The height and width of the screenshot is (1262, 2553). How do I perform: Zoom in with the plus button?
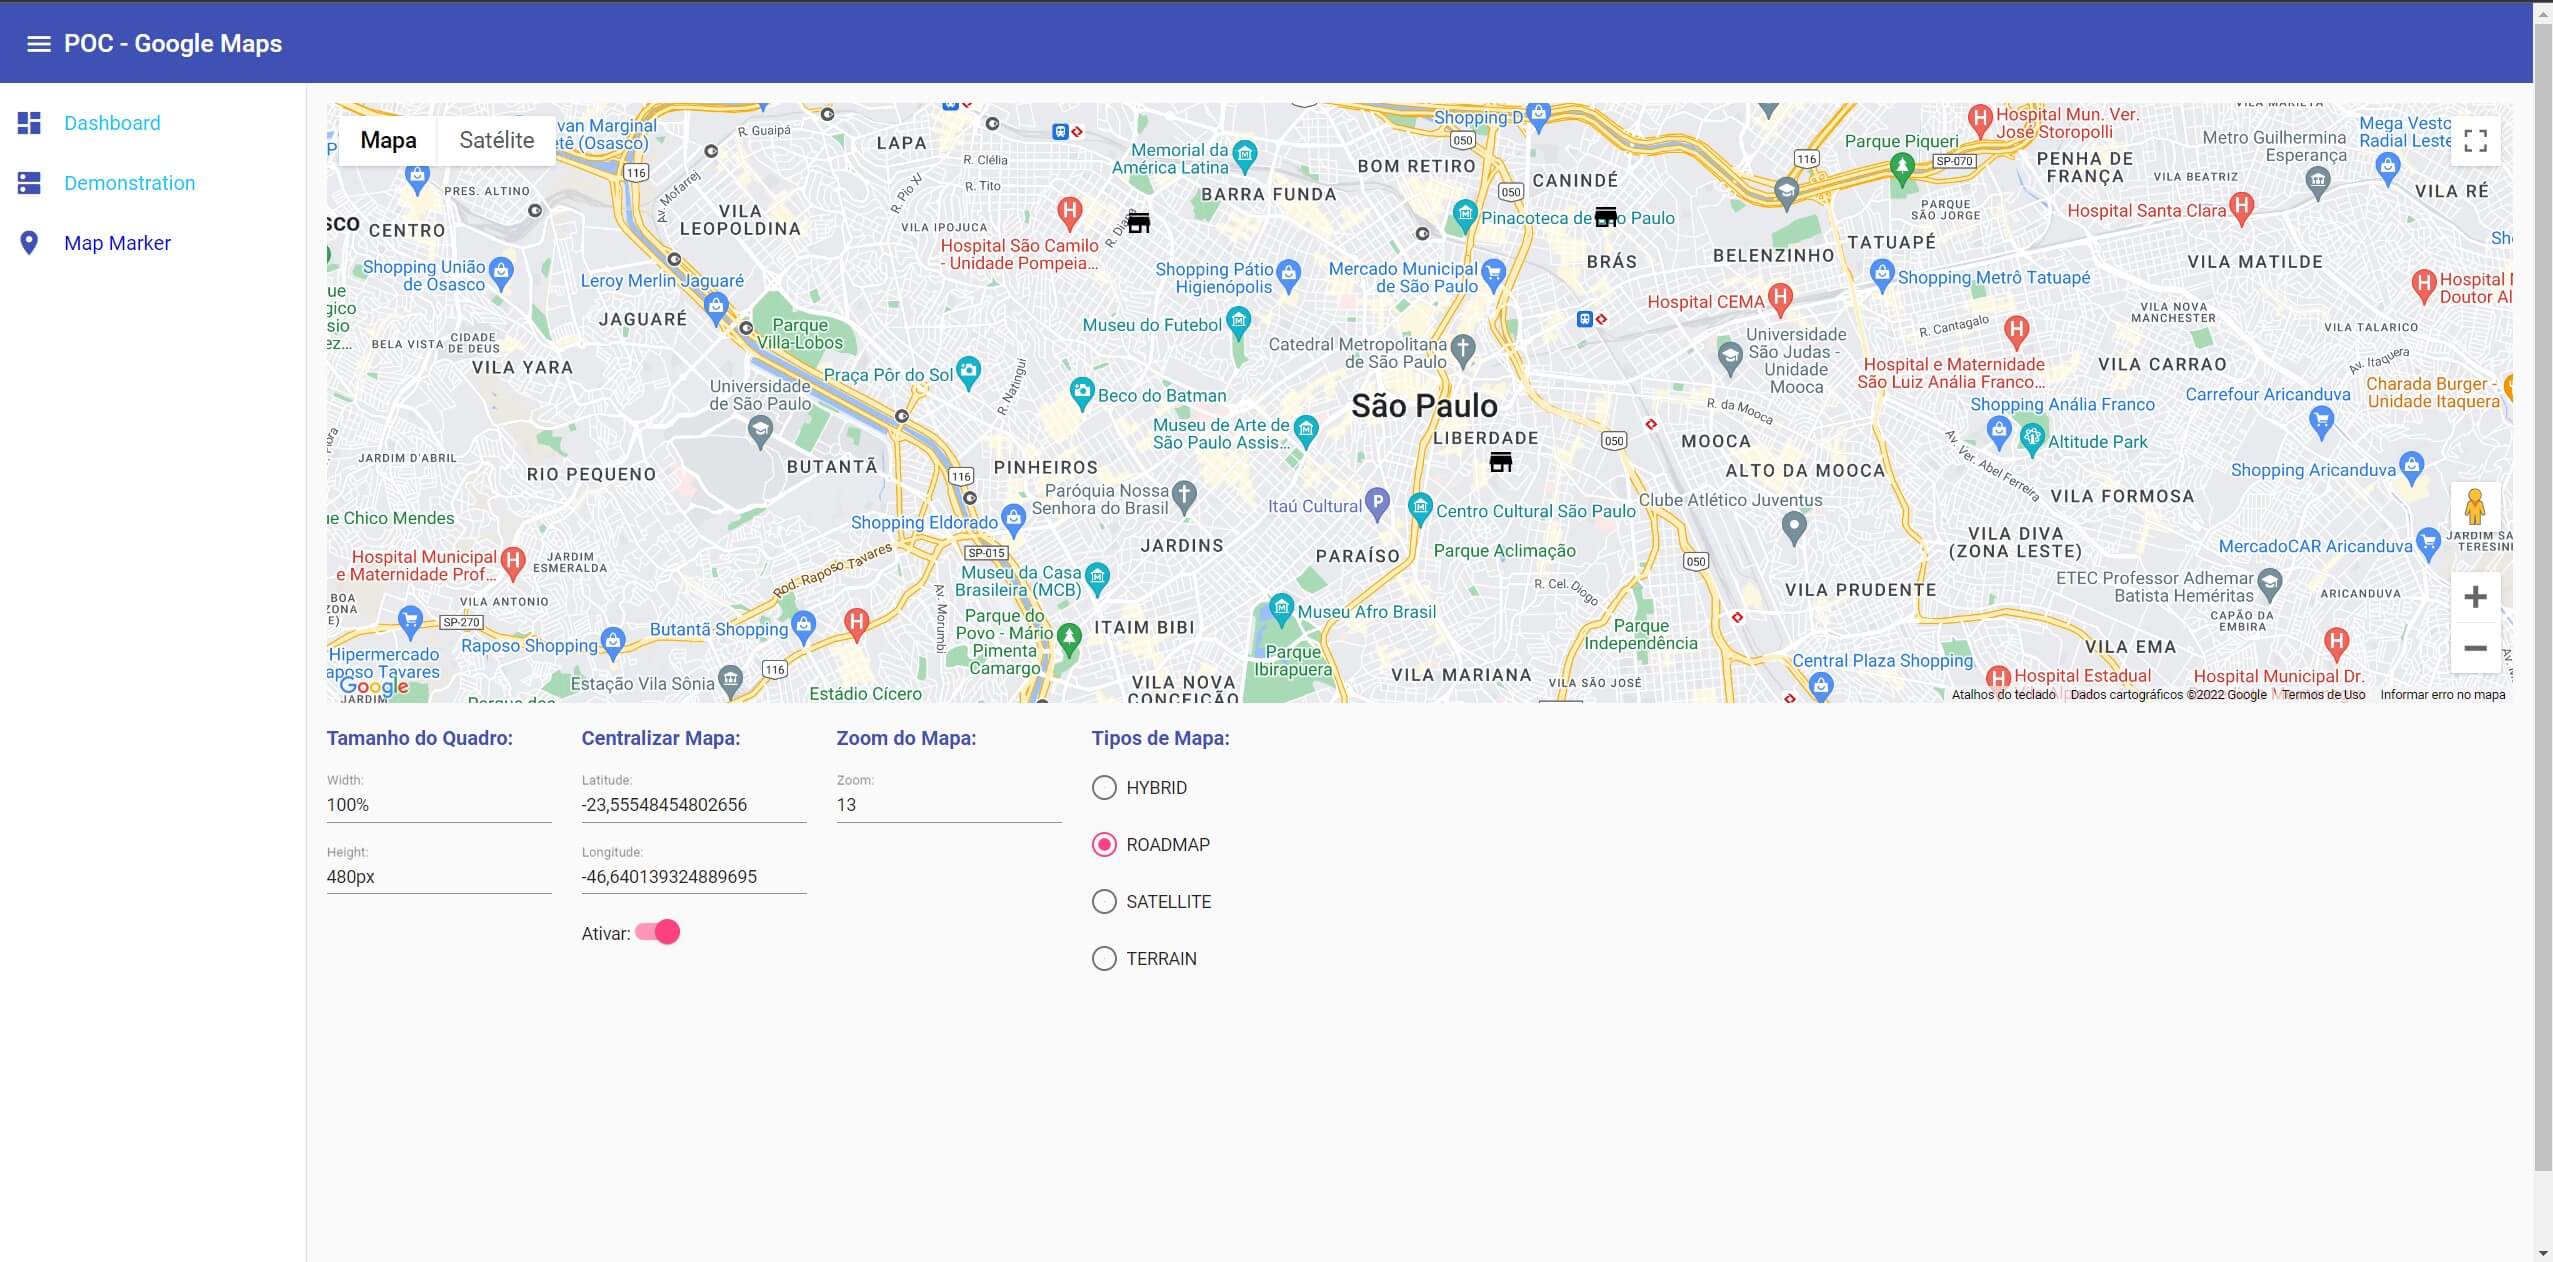2475,597
